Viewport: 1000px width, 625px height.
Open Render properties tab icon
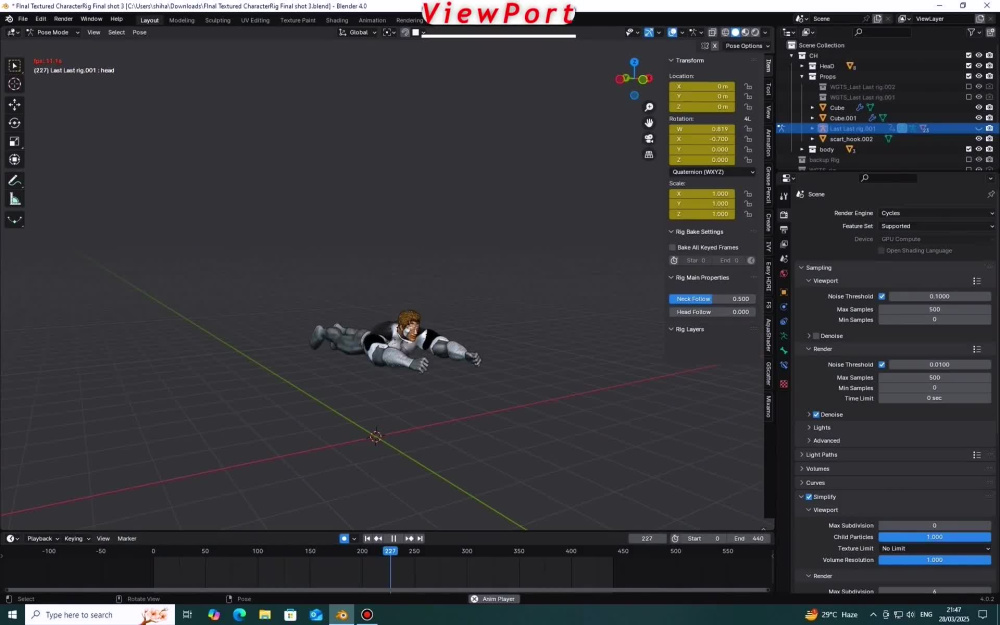click(784, 215)
